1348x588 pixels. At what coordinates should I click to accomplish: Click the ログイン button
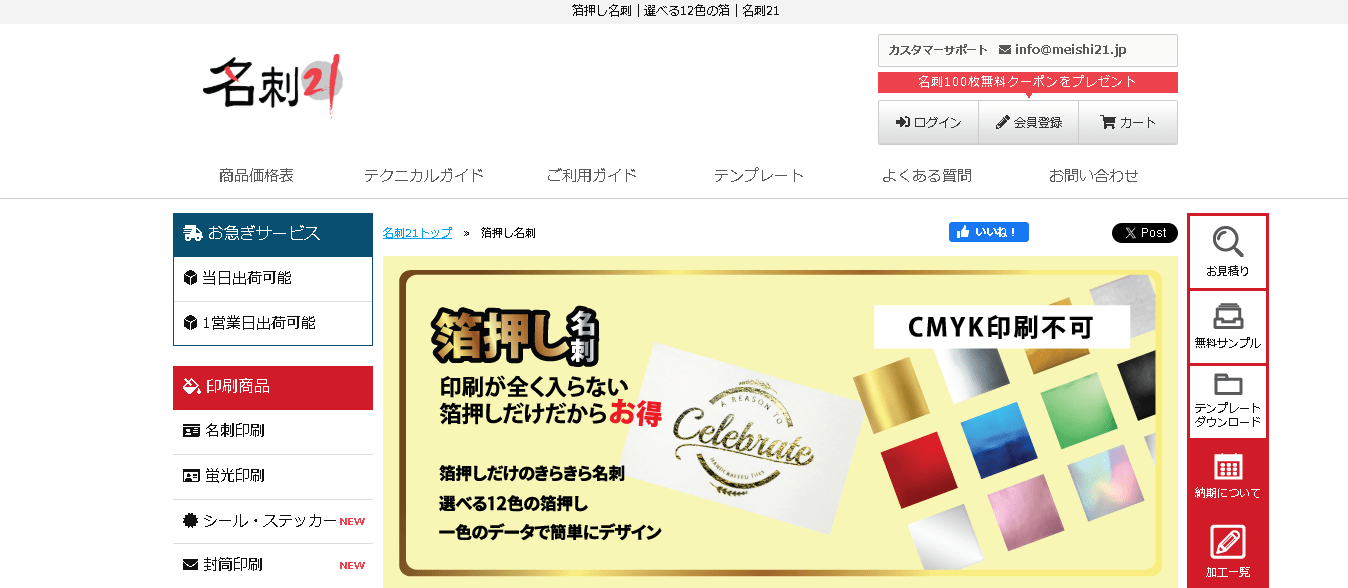pyautogui.click(x=928, y=122)
